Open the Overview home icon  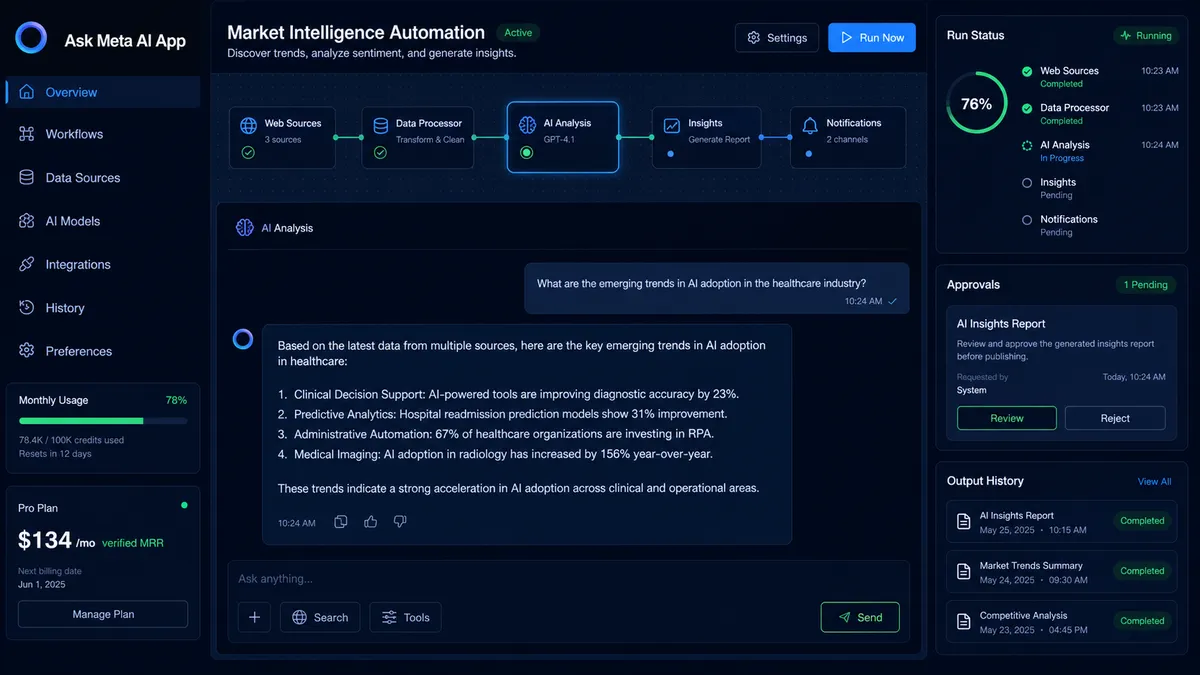coord(27,92)
